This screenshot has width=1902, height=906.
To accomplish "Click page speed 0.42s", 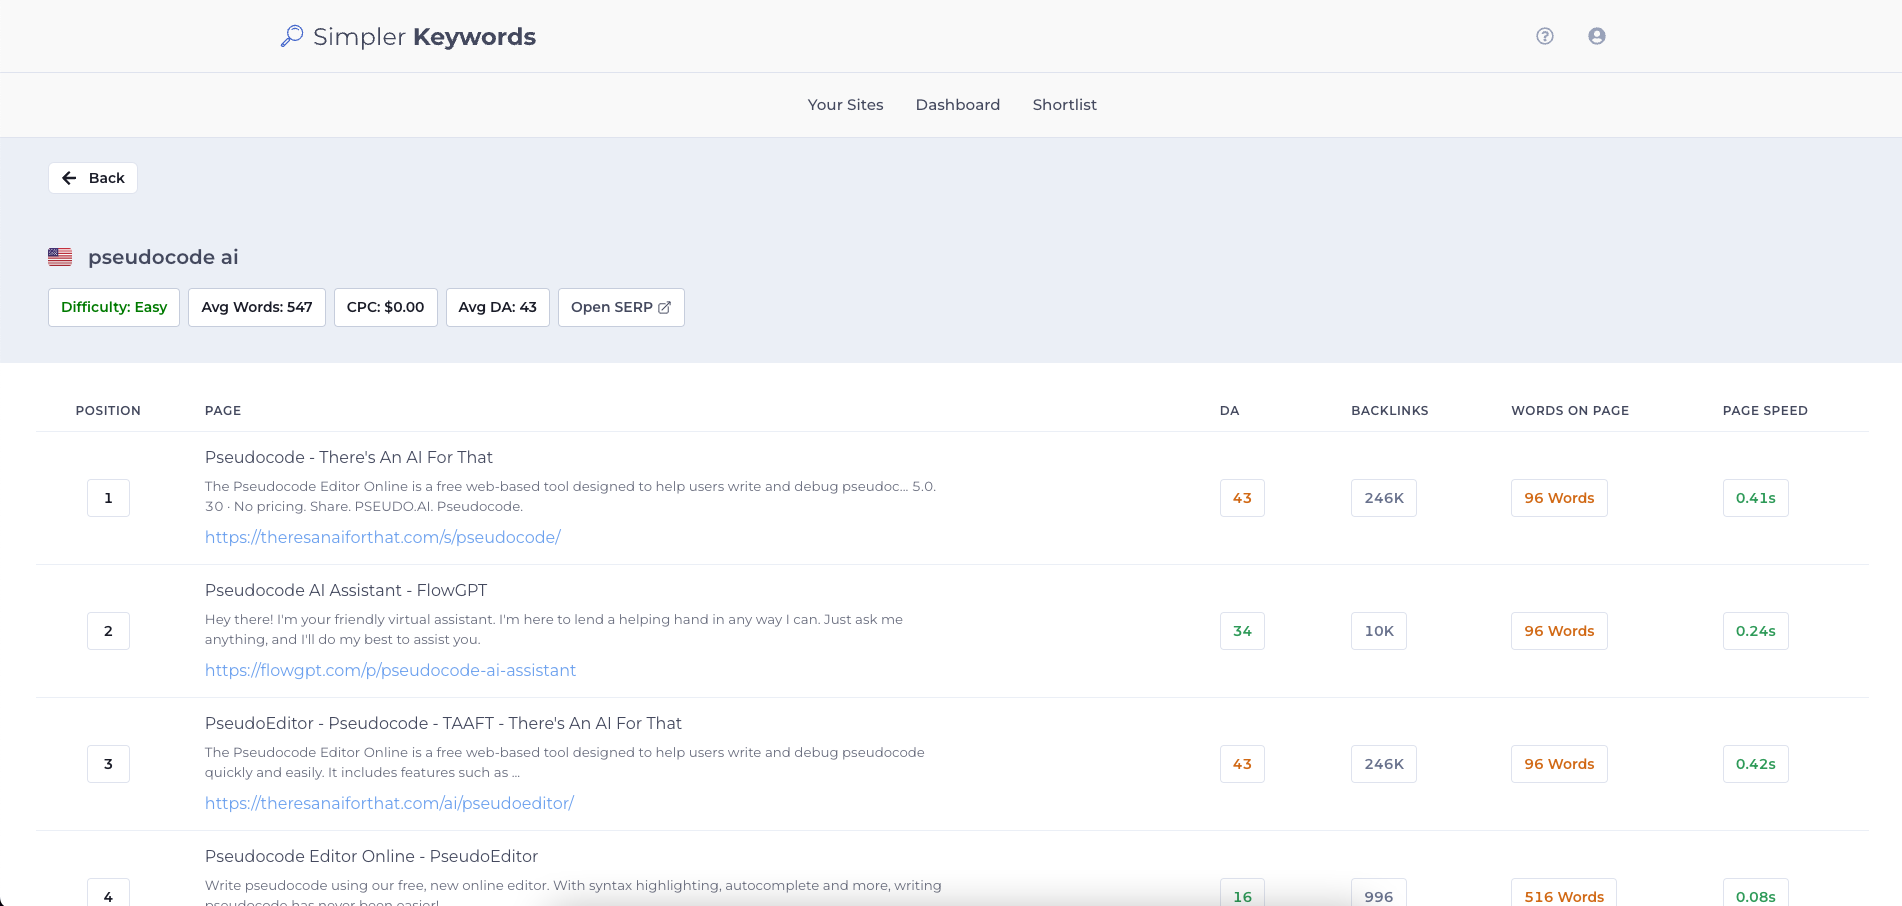I will [x=1756, y=764].
